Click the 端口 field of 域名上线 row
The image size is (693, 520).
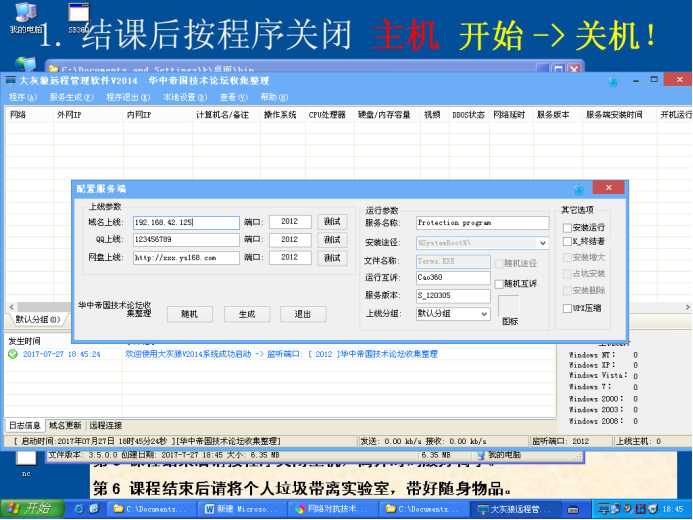(290, 222)
